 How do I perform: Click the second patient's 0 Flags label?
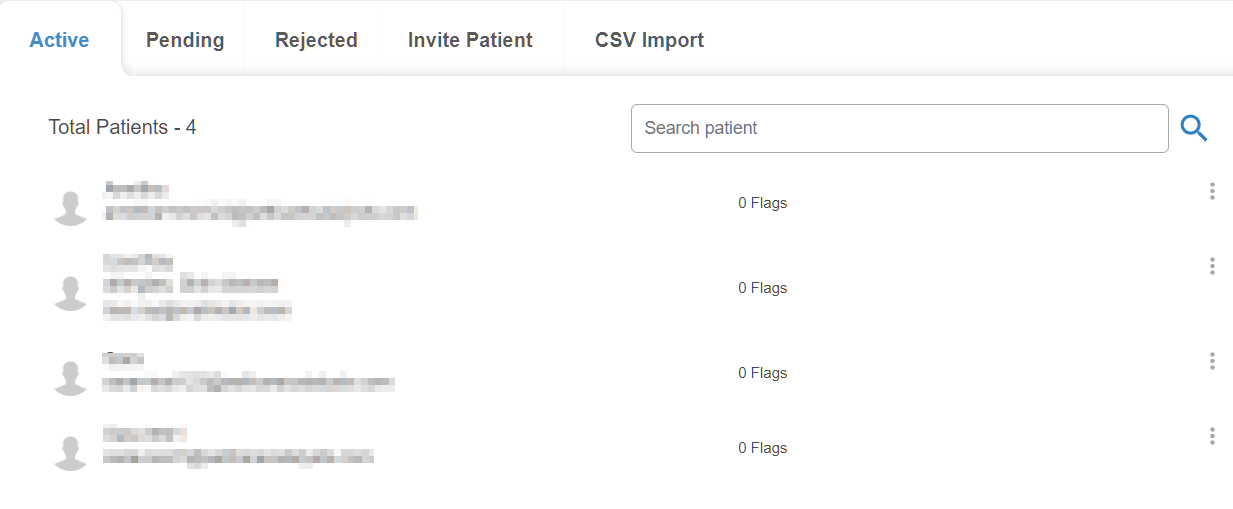(762, 288)
